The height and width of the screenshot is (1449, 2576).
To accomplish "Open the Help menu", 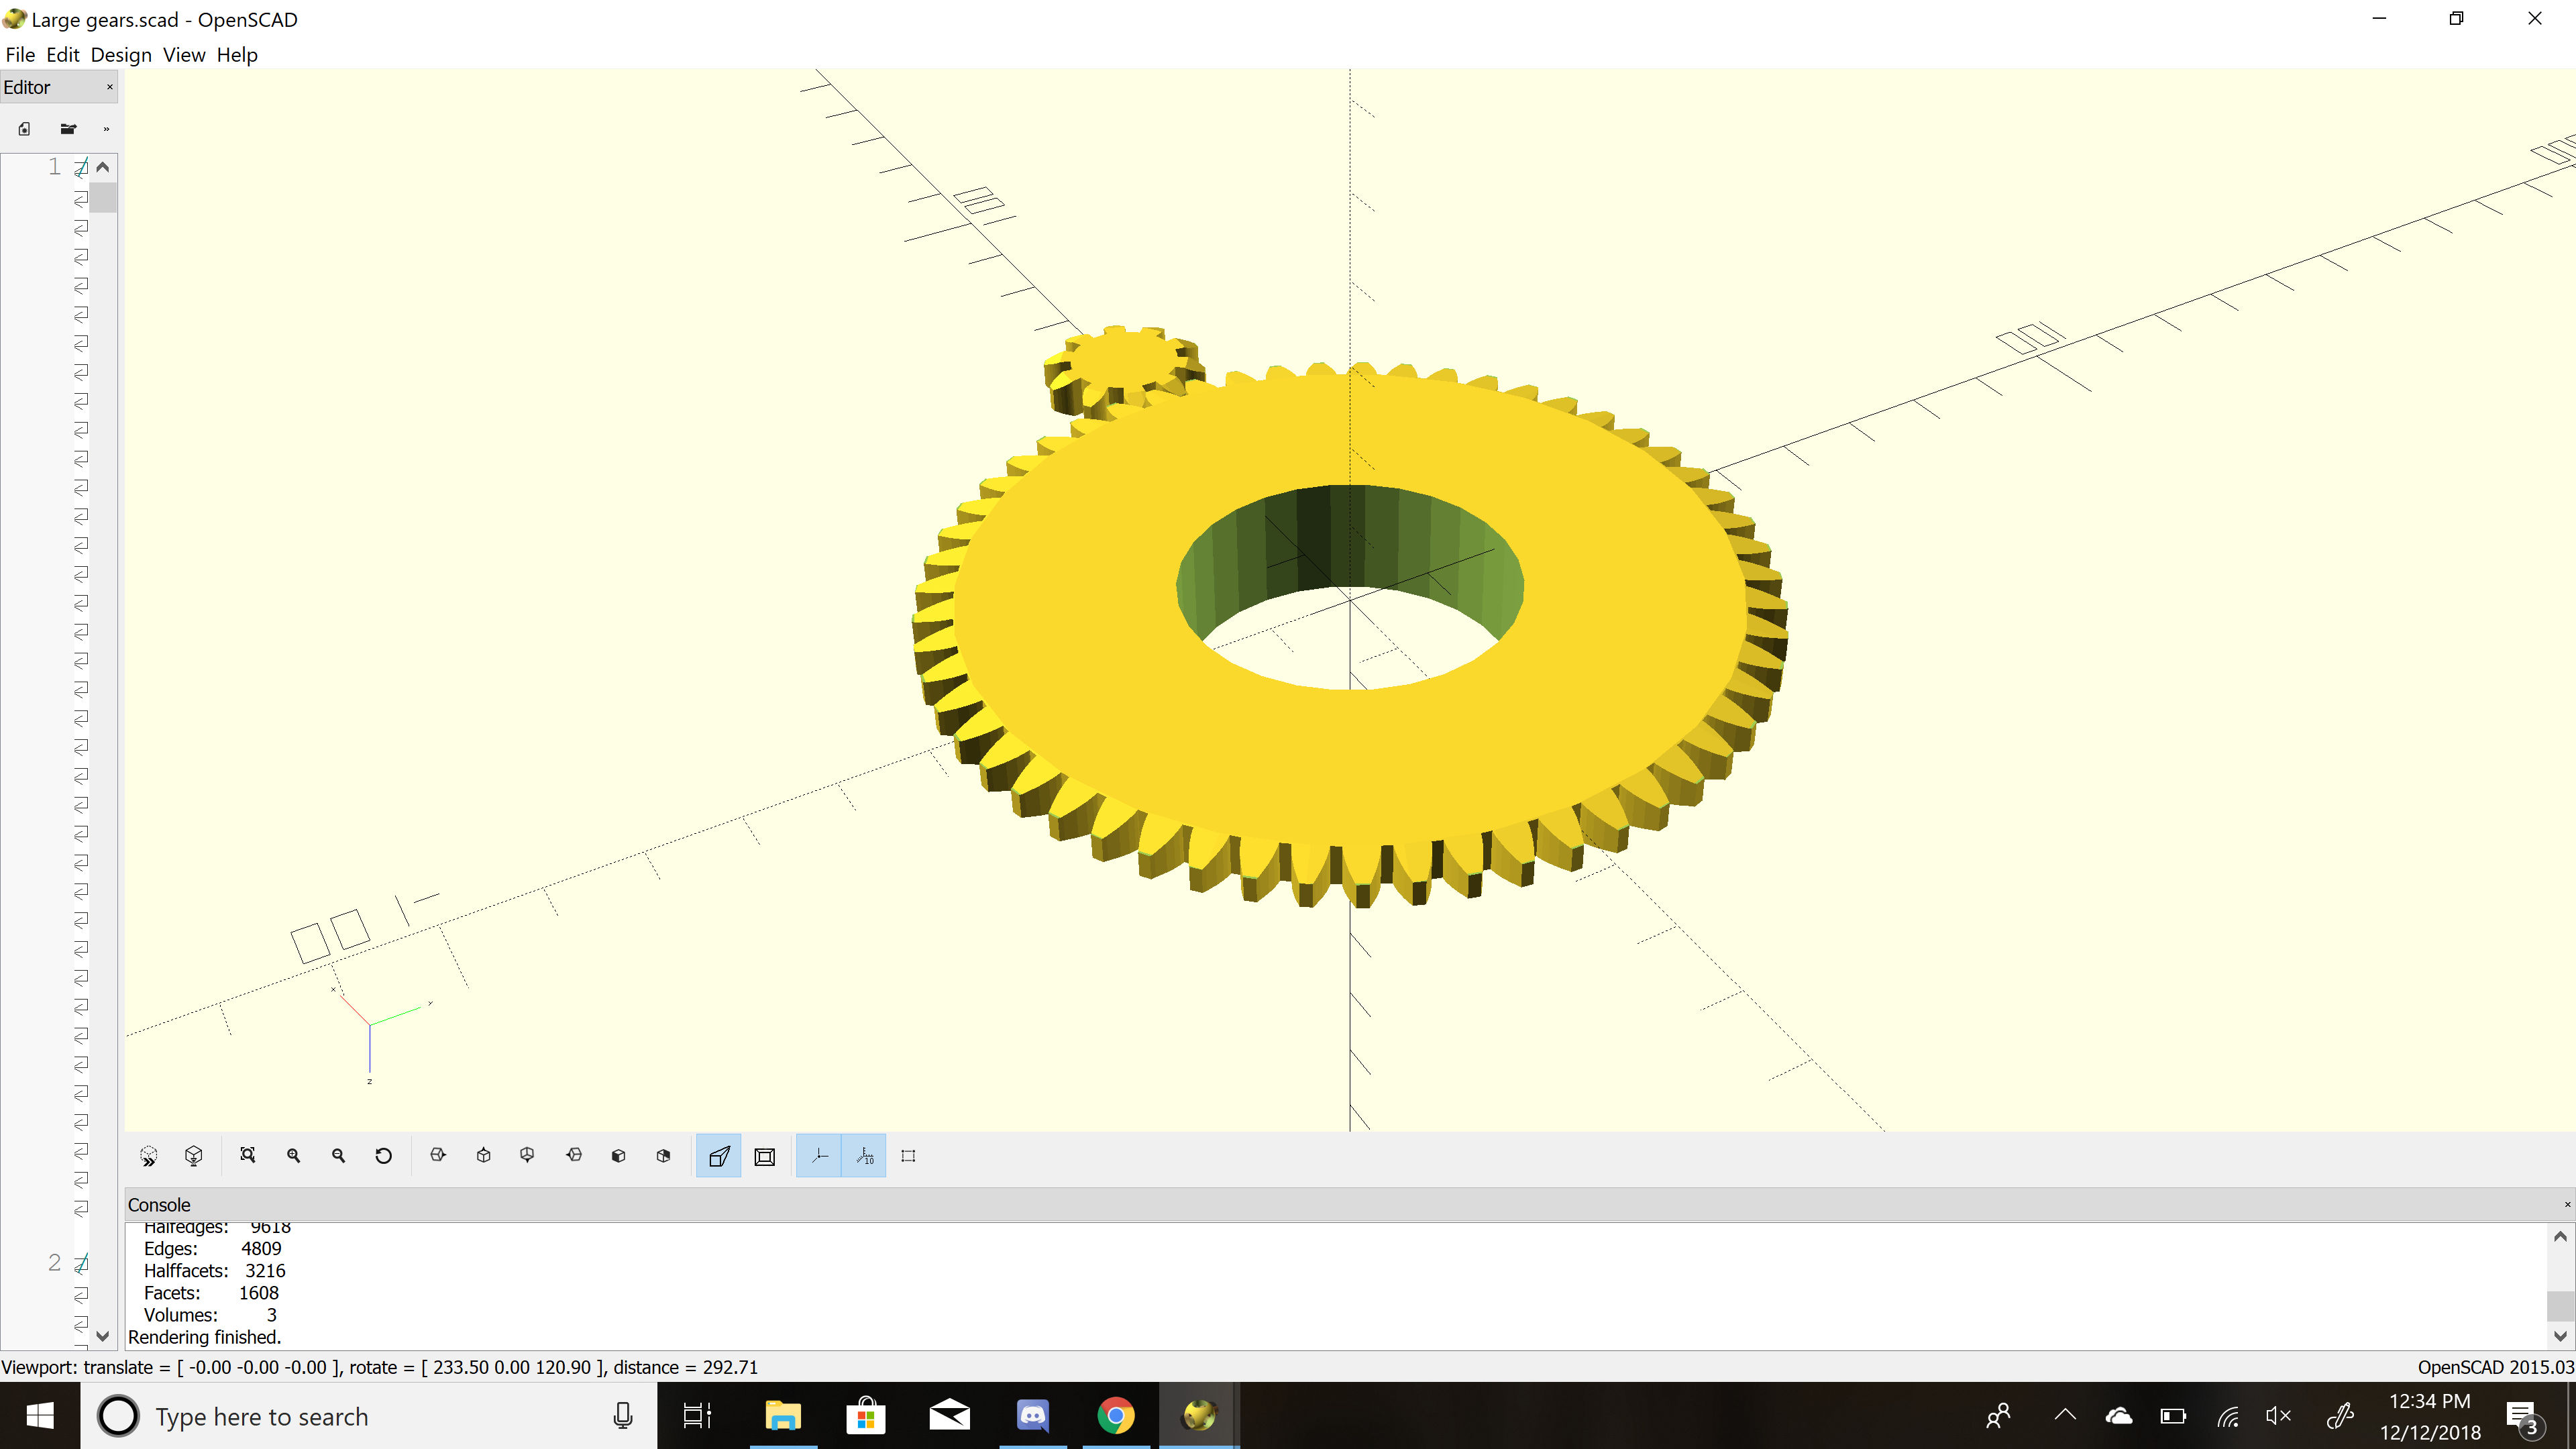I will (237, 55).
